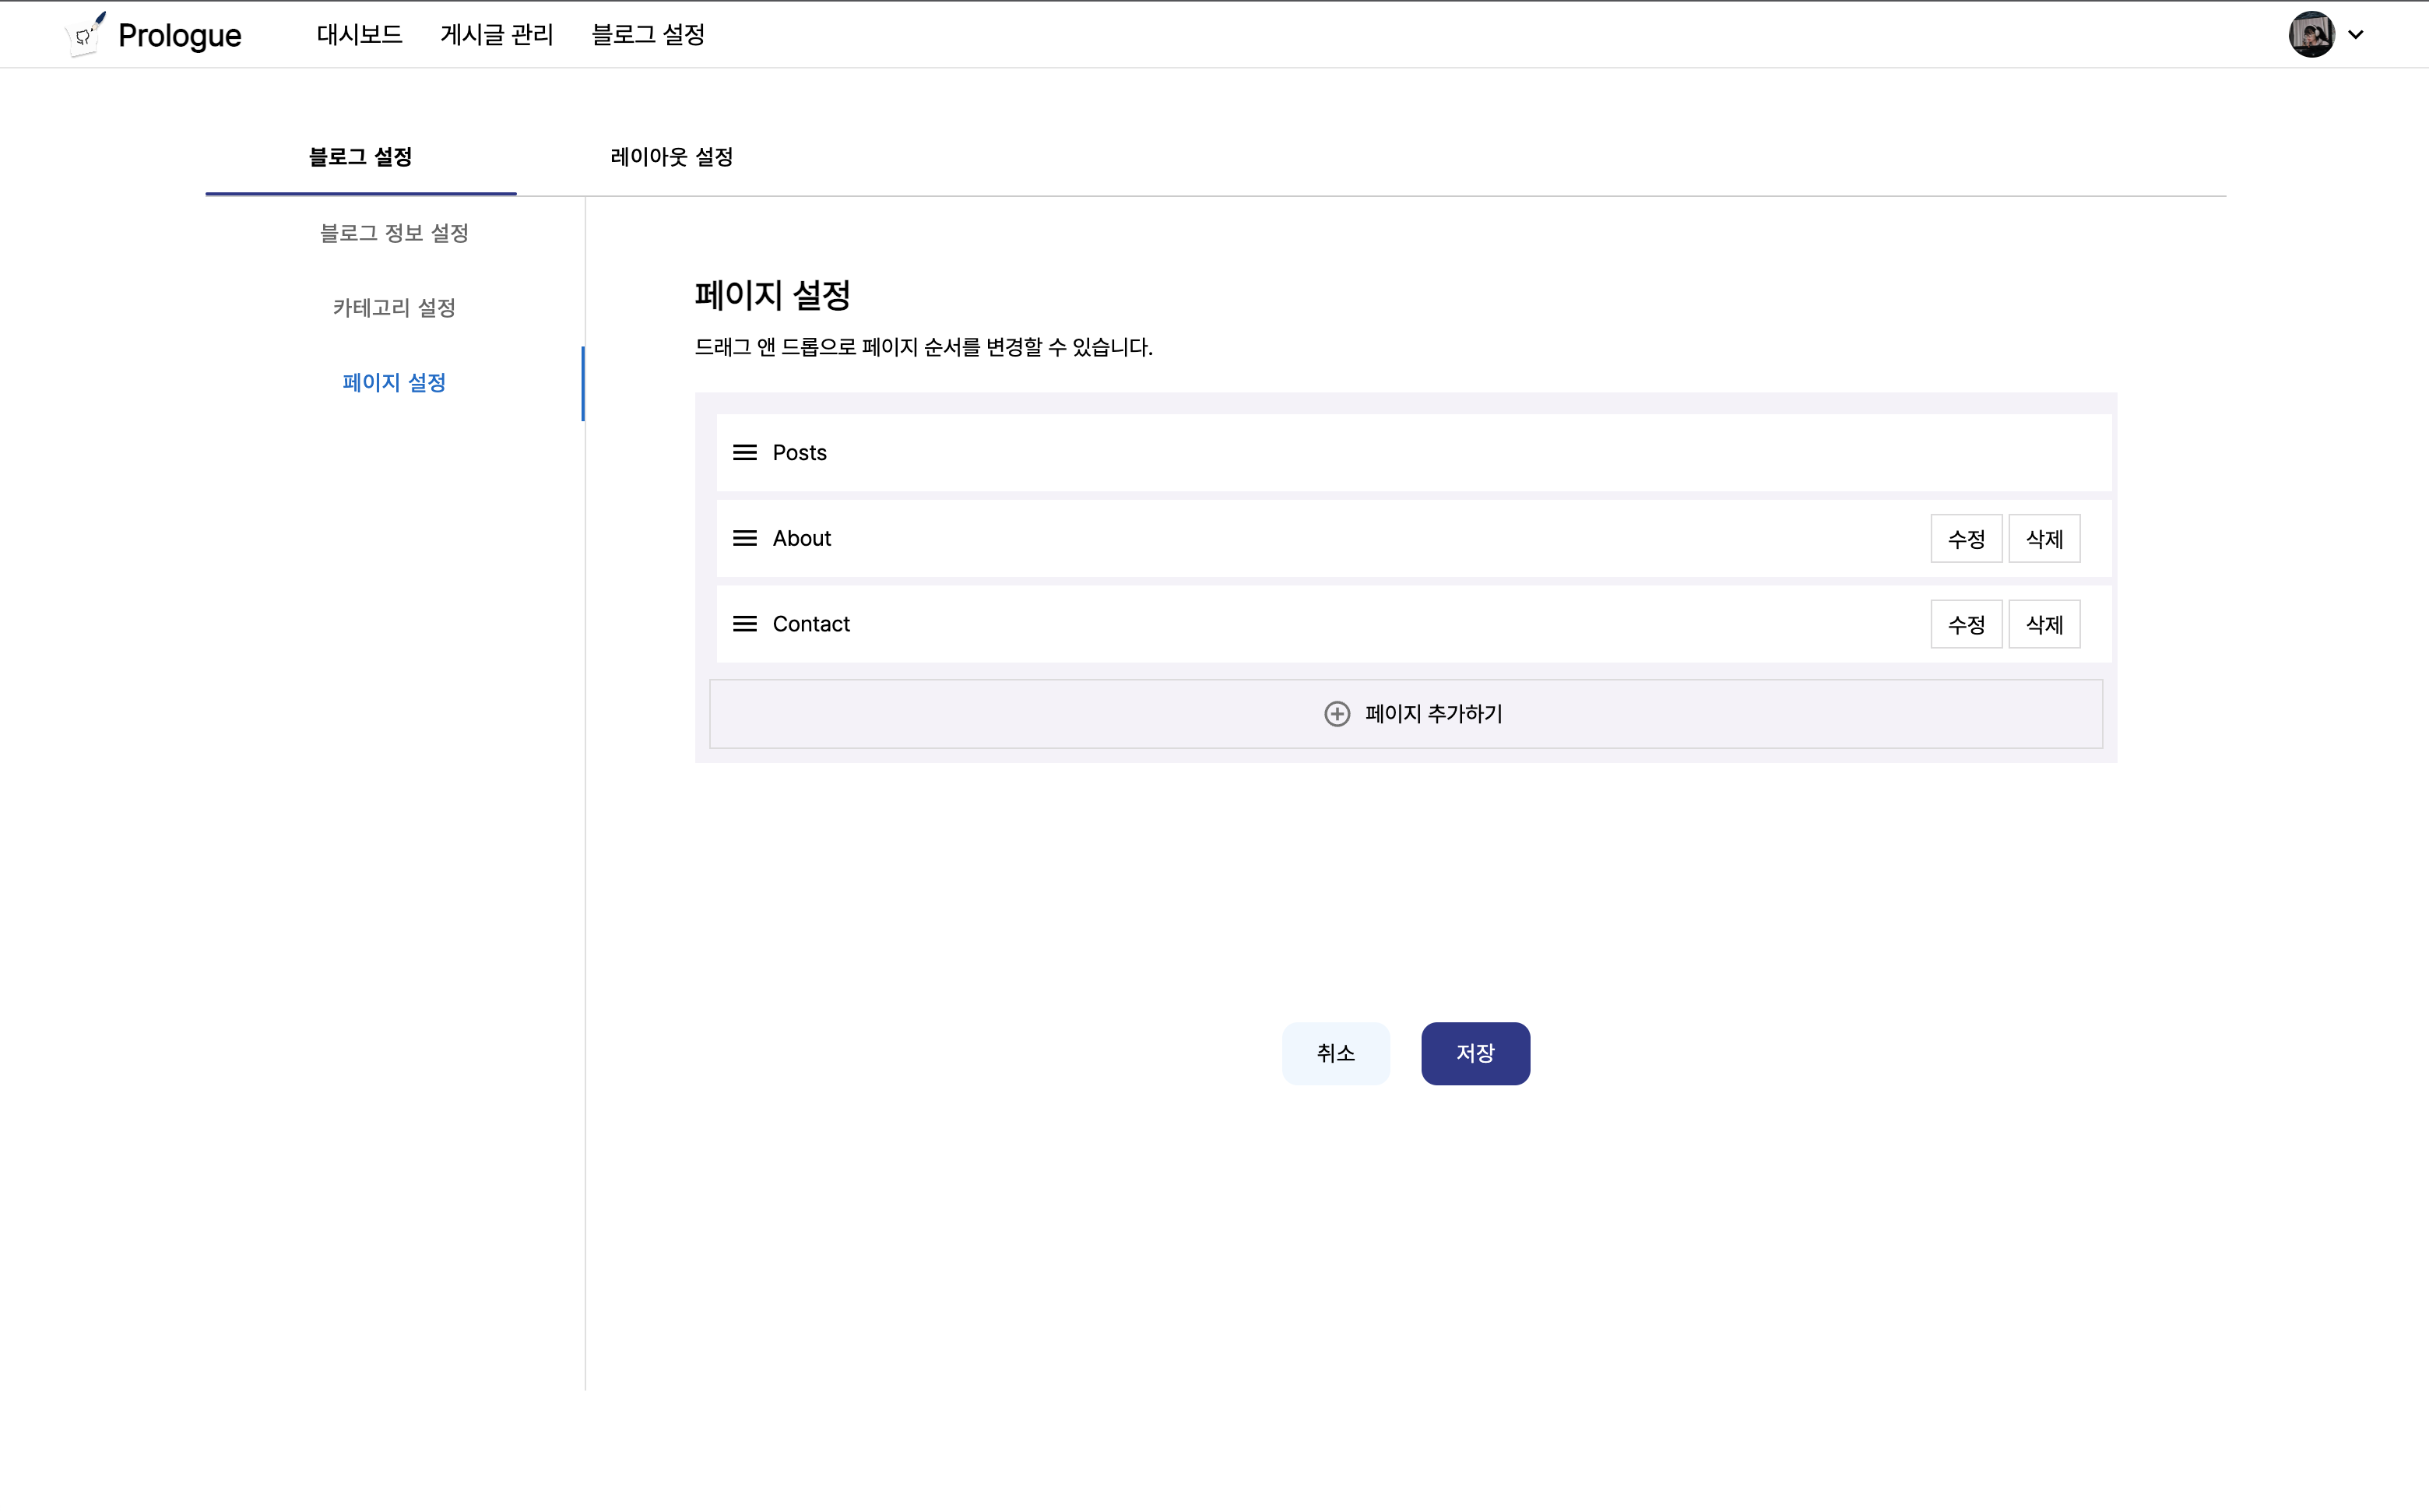Go to 블로그 정보 설정 in sidebar
Viewport: 2429px width, 1512px height.
pos(394,233)
